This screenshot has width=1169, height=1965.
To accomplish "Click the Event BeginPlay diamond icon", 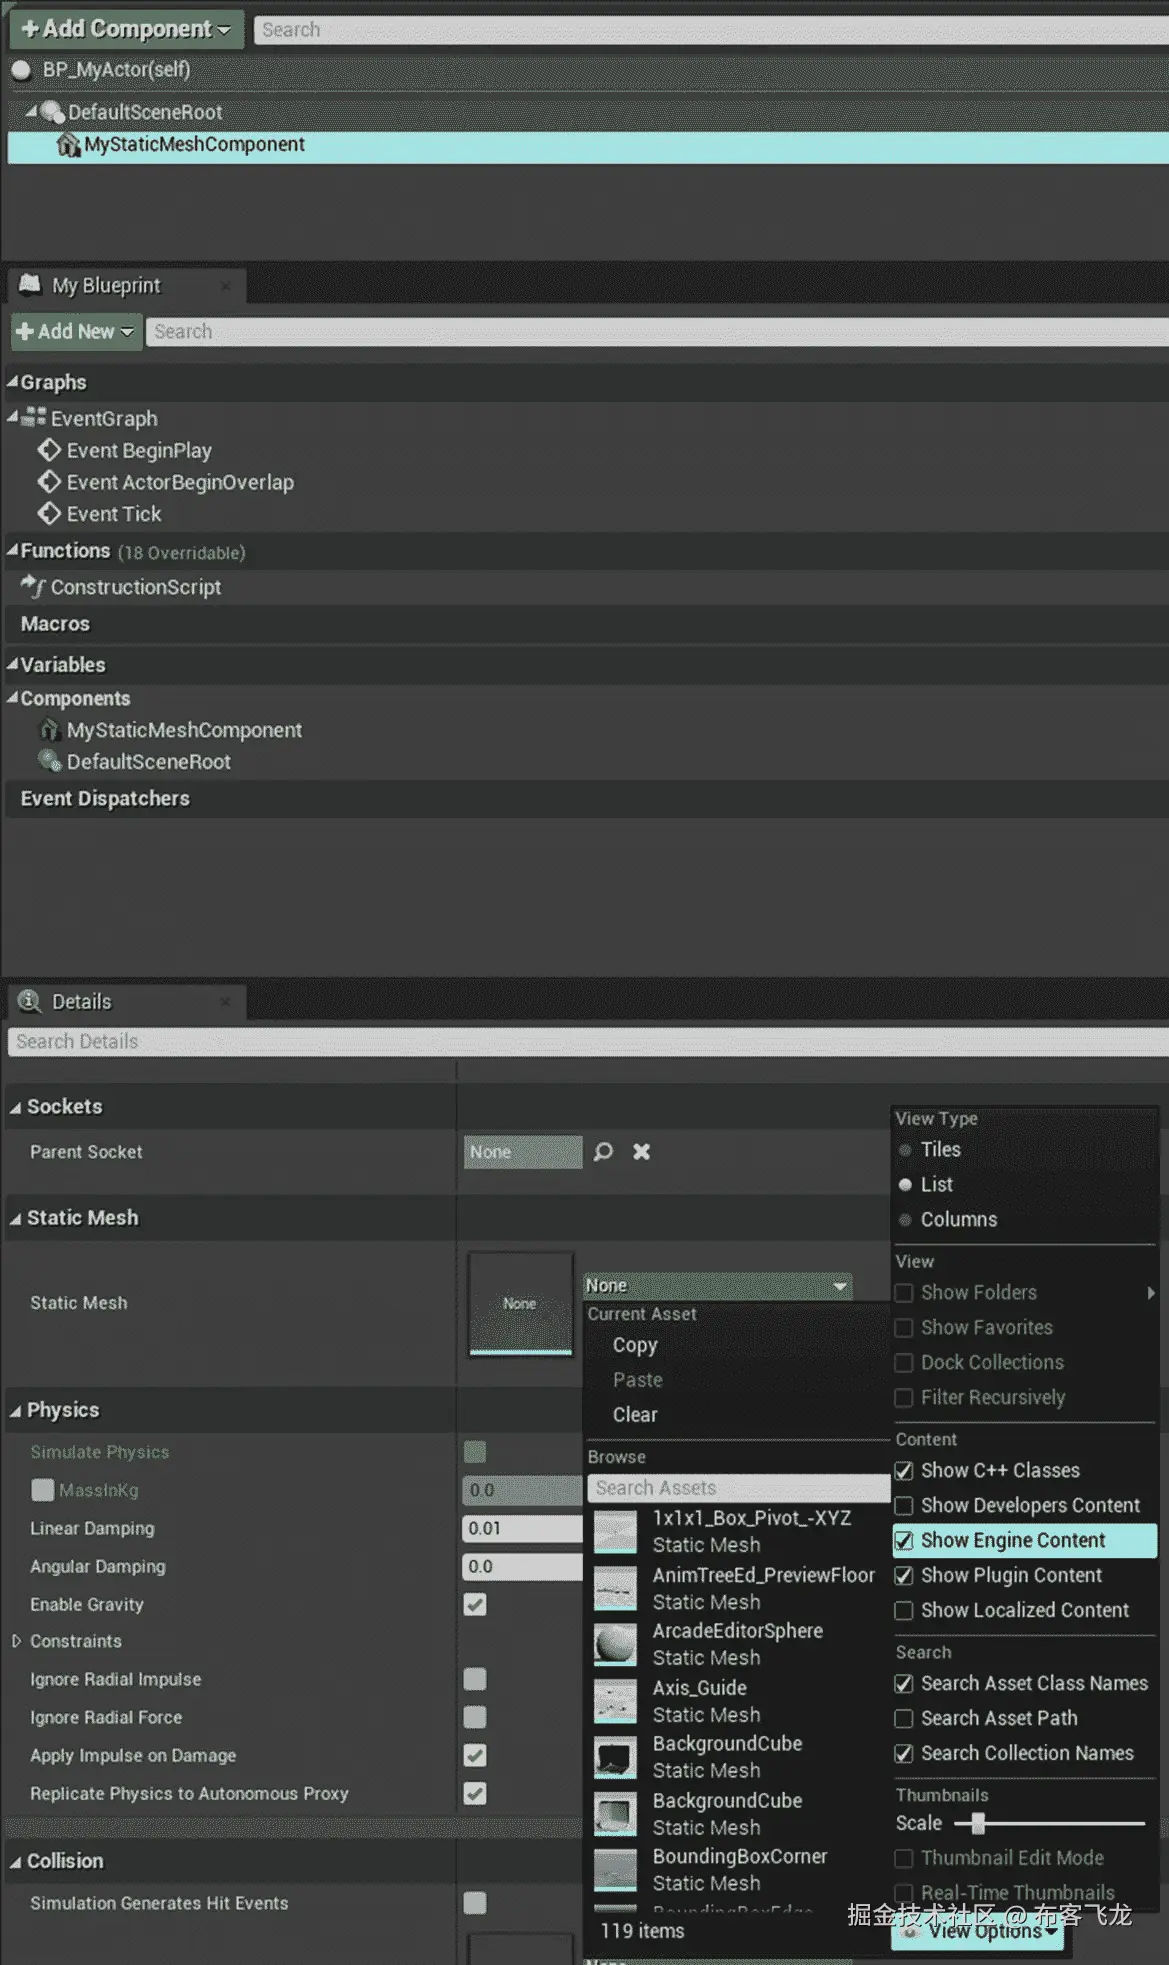I will coord(49,450).
